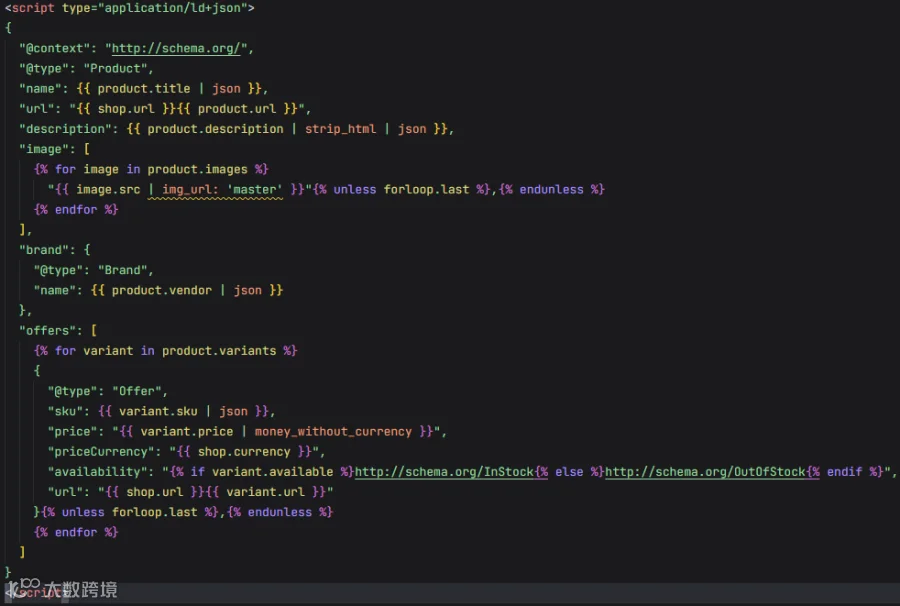Click variant.url in the offer url
This screenshot has width=900, height=606.
[x=265, y=492]
